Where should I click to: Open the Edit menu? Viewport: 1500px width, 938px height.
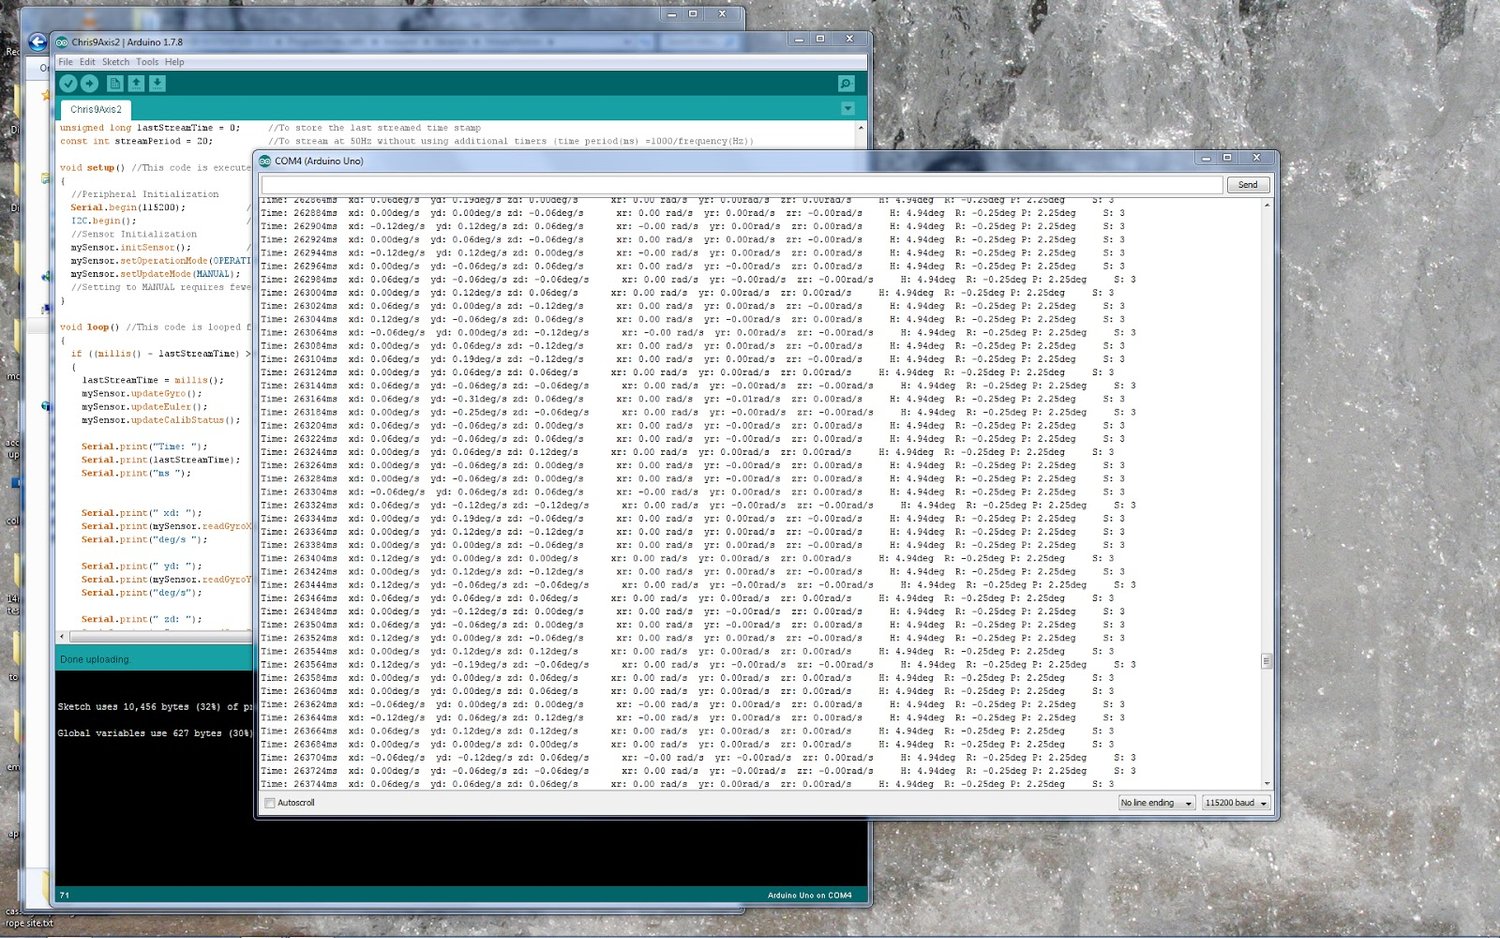pyautogui.click(x=88, y=62)
